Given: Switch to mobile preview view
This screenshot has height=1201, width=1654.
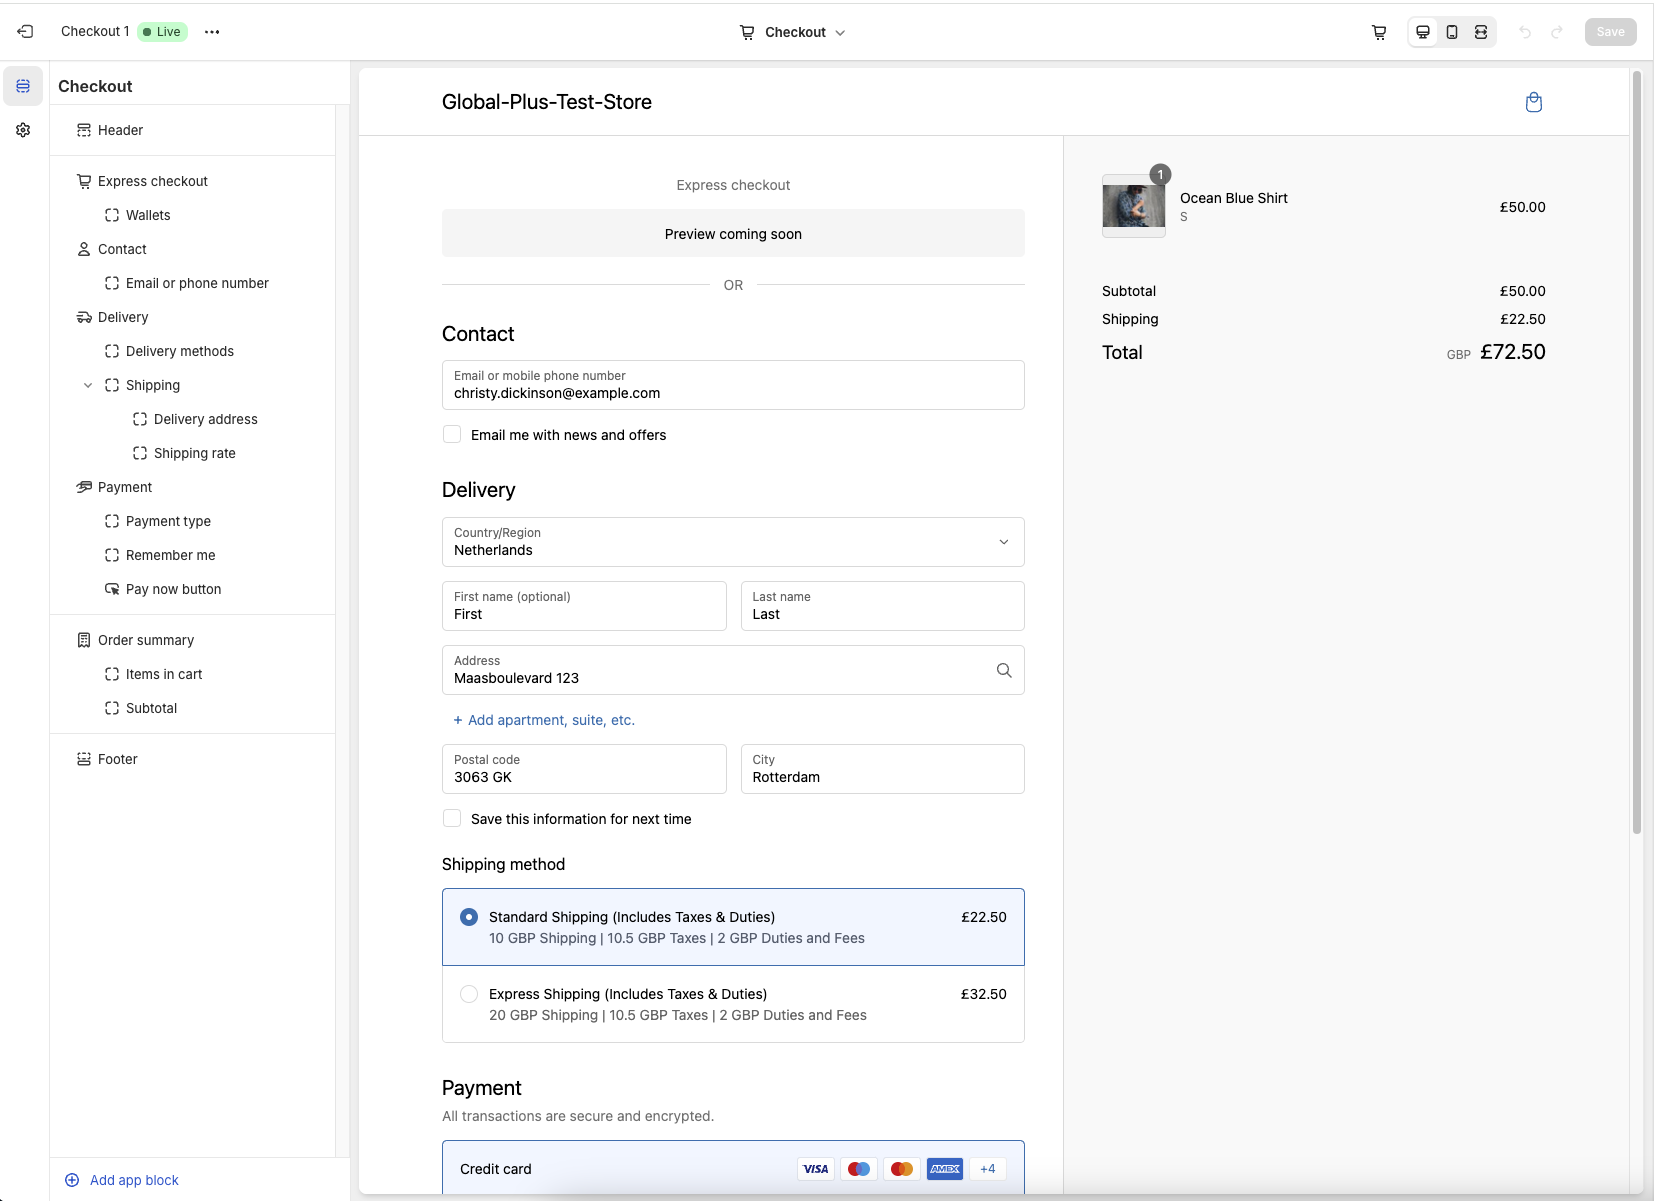Looking at the screenshot, I should coord(1452,32).
